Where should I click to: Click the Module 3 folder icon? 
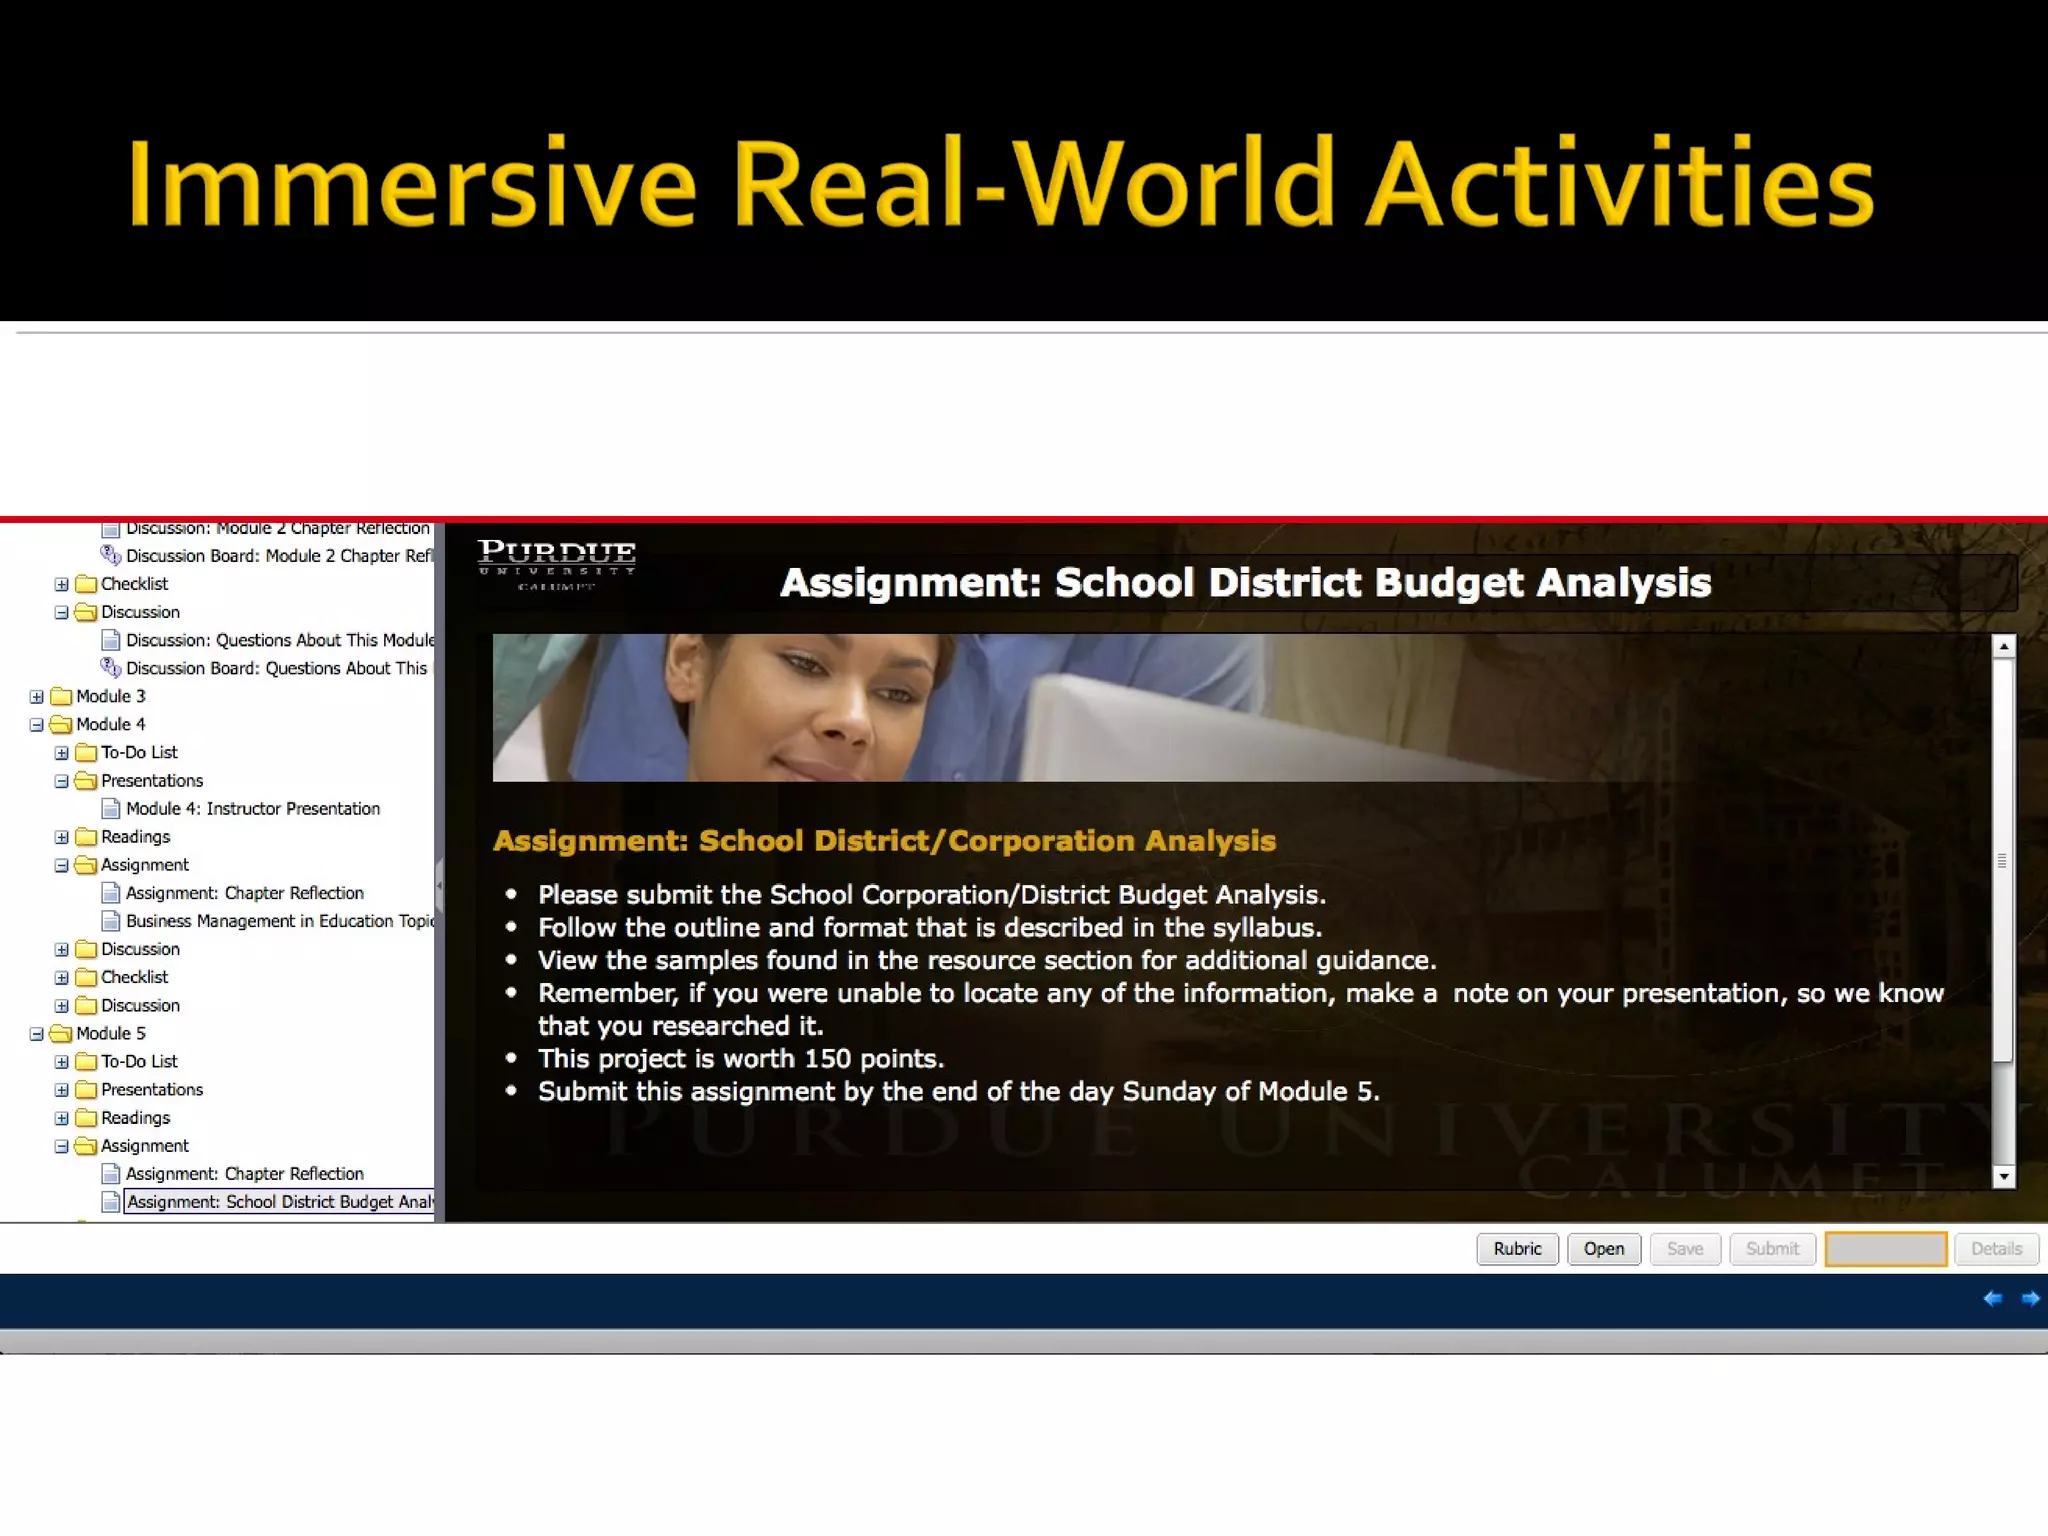coord(62,696)
